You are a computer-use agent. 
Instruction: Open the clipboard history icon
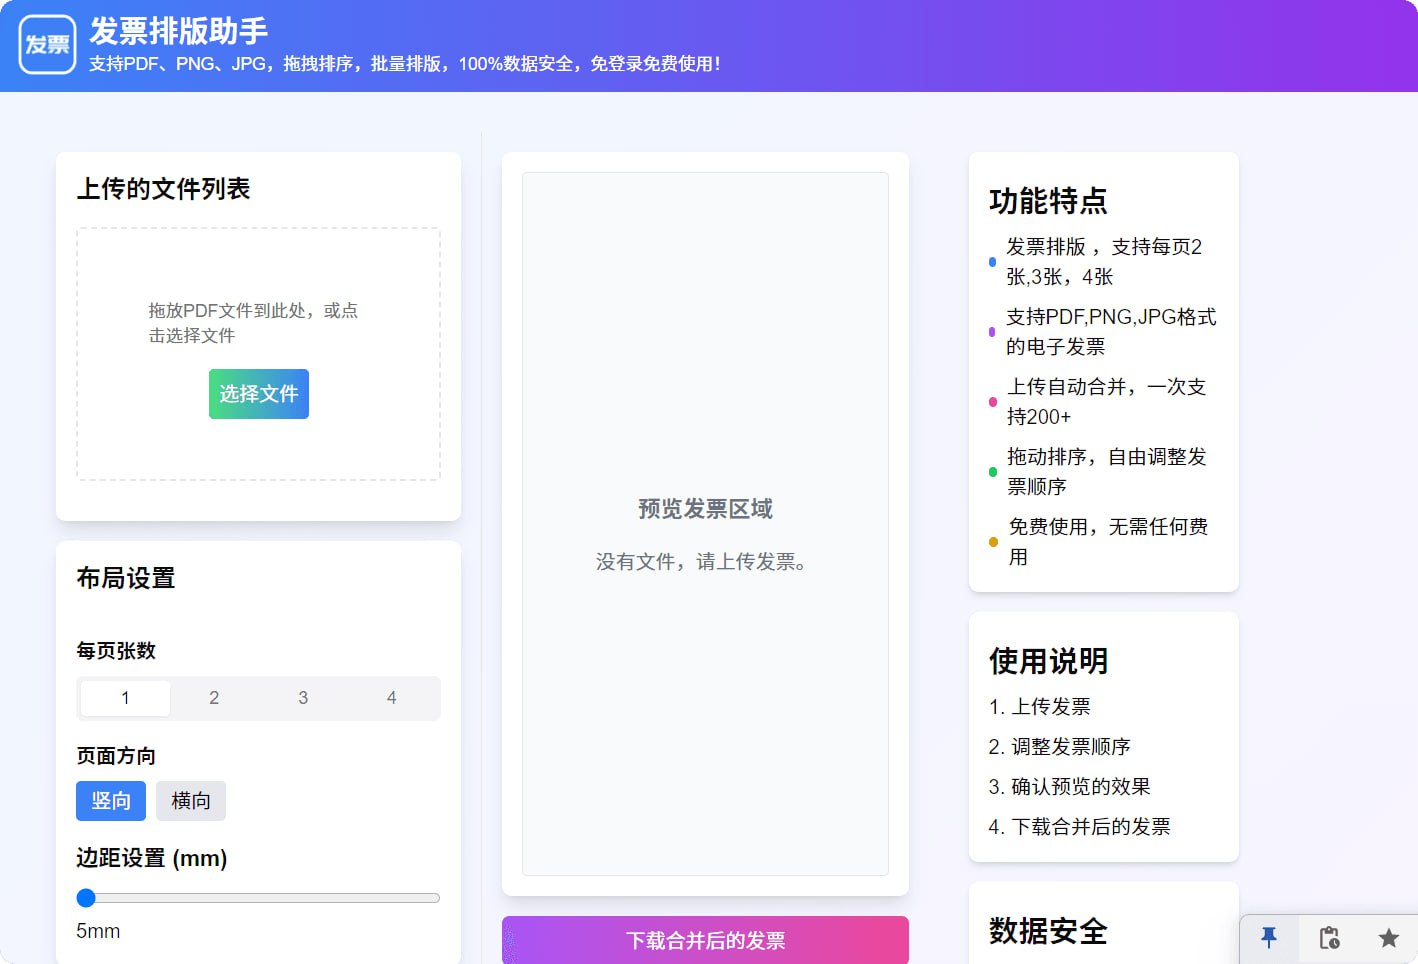pyautogui.click(x=1329, y=938)
